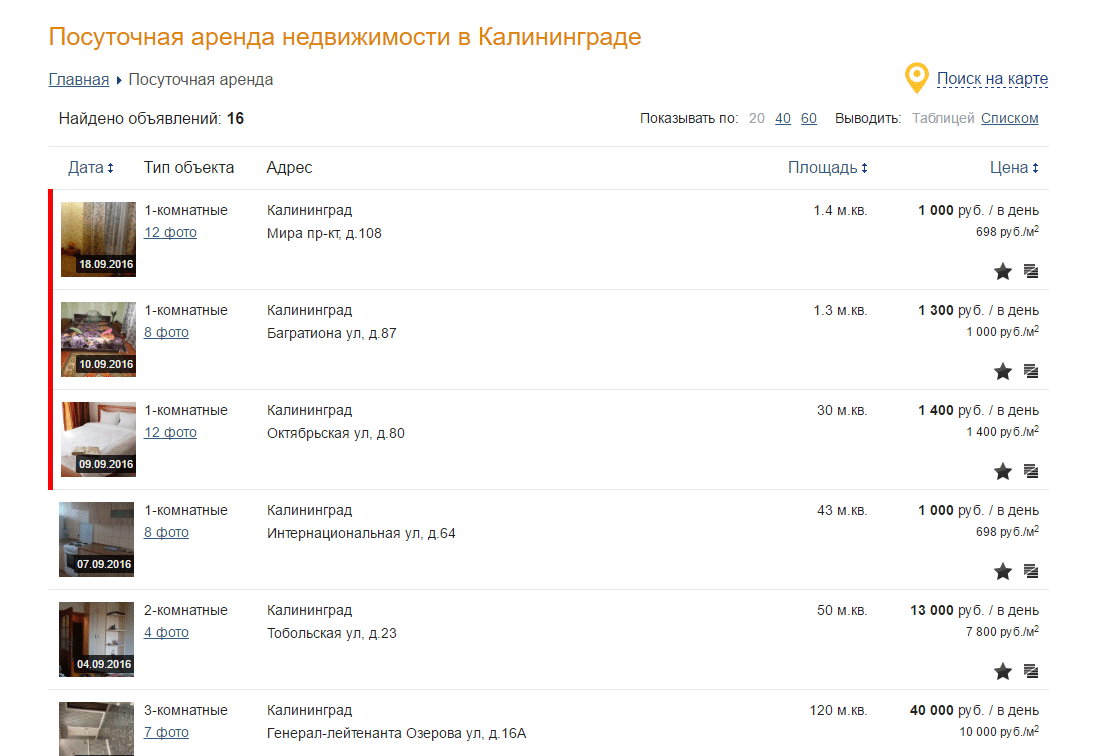
Task: Star the Мира пр-кт, д.108 listing
Action: pyautogui.click(x=1003, y=271)
